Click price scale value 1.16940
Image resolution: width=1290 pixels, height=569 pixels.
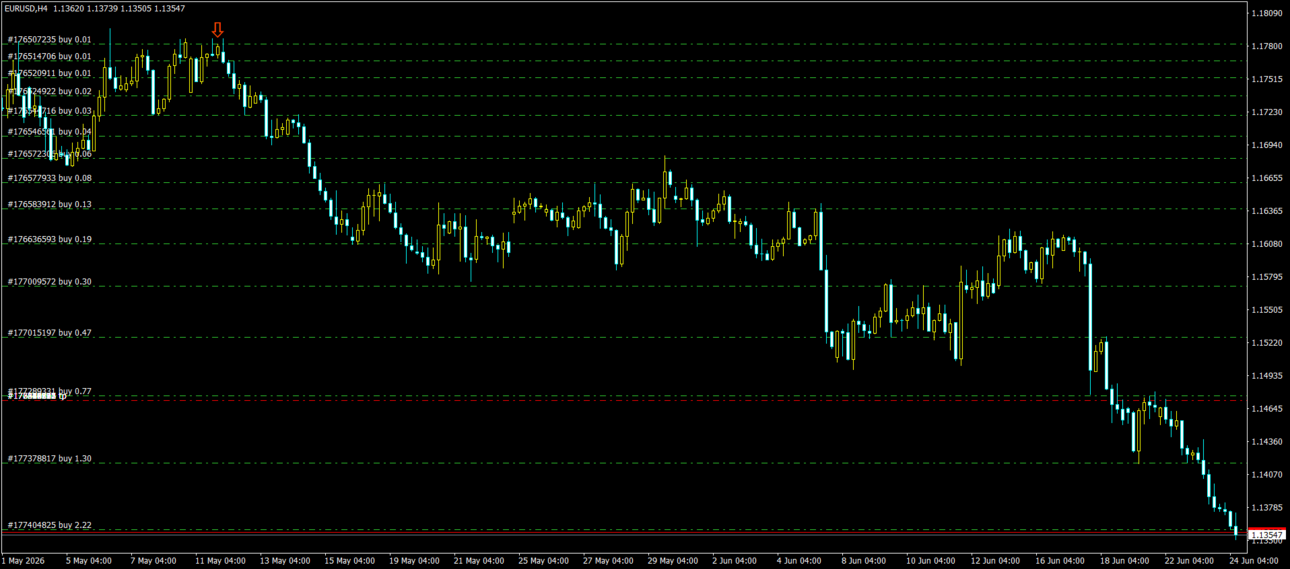coord(1267,145)
